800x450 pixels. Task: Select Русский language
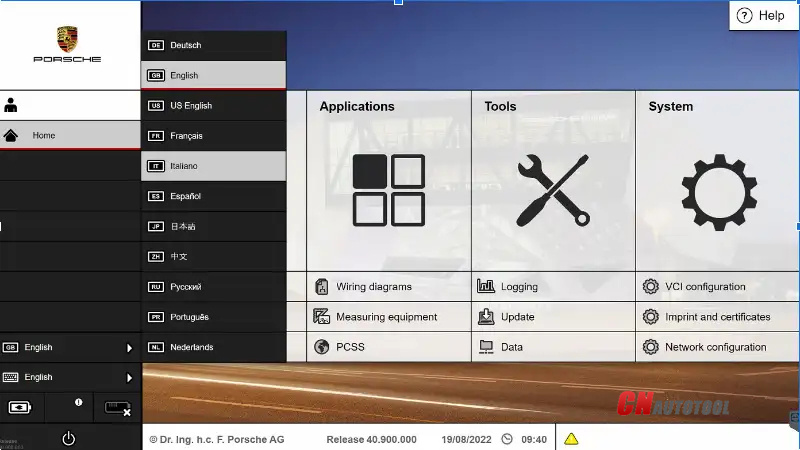[x=213, y=287]
